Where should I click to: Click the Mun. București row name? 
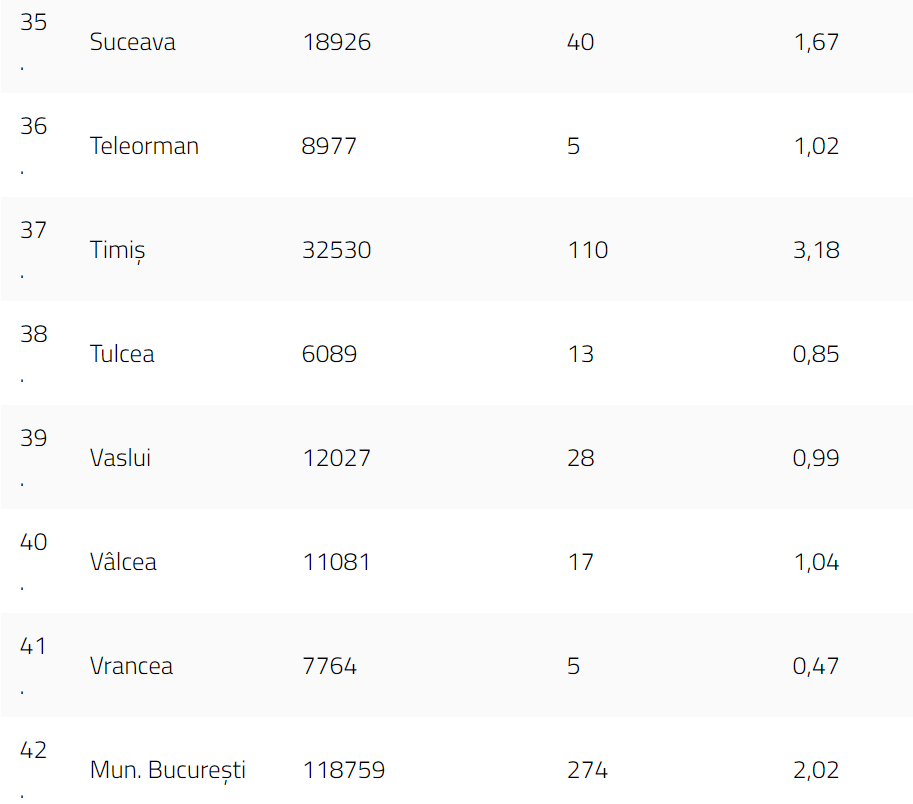click(167, 771)
